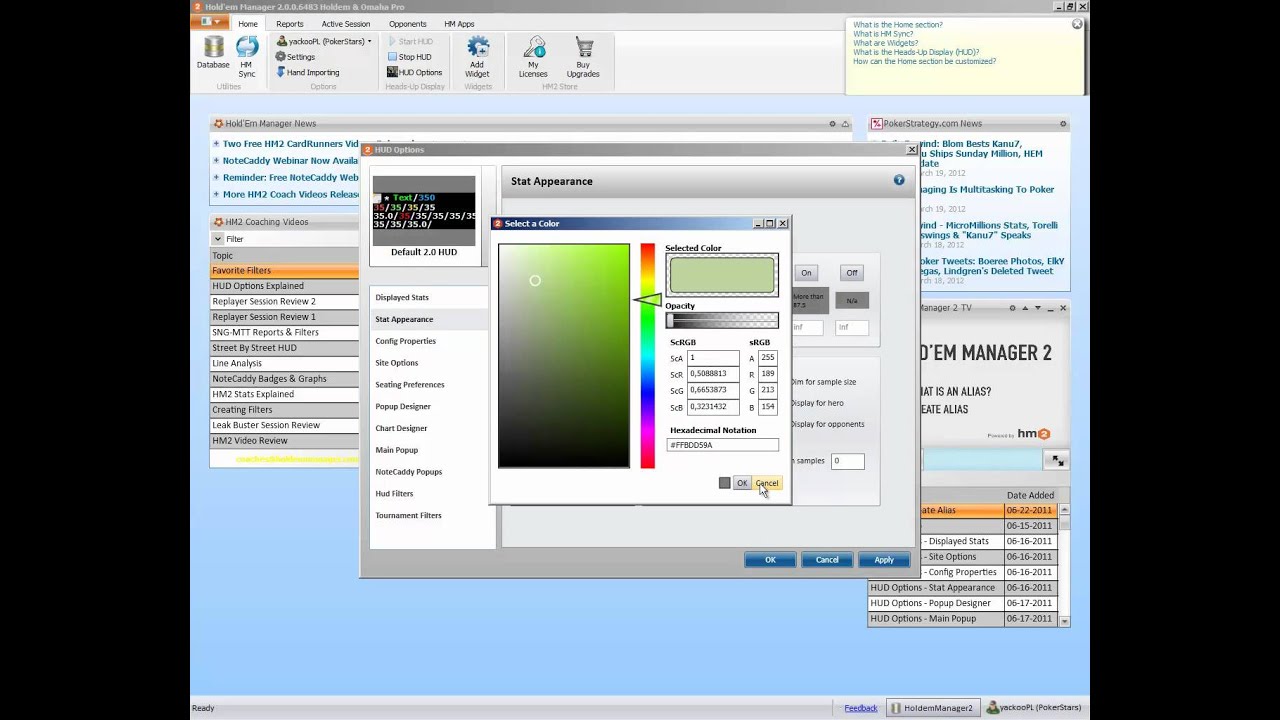1280x720 pixels.
Task: Click up arrow on Manager 2 TV widget
Action: pyautogui.click(x=1025, y=308)
